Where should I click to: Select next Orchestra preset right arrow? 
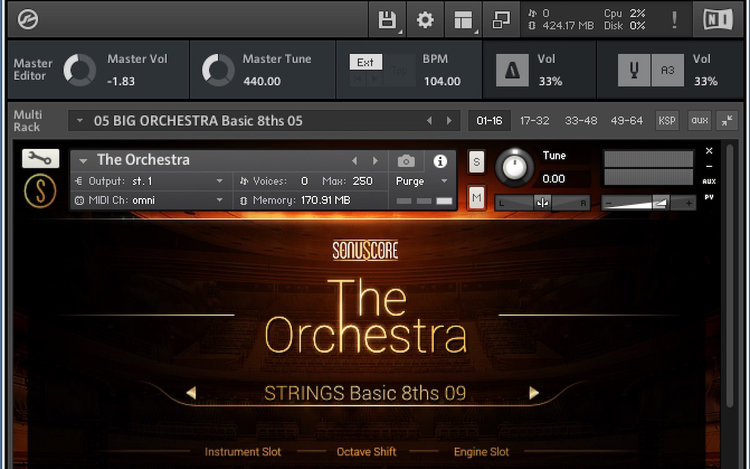click(x=534, y=393)
